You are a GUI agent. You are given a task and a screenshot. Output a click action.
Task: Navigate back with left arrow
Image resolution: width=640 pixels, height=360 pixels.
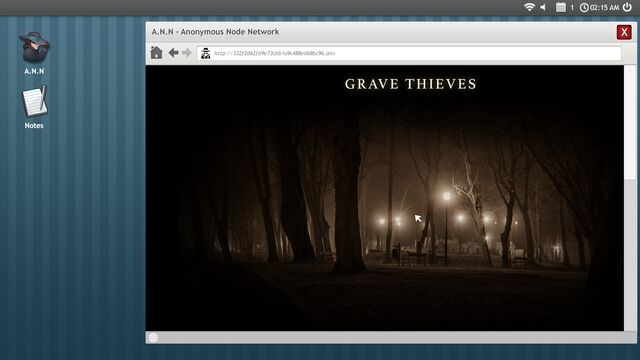173,53
